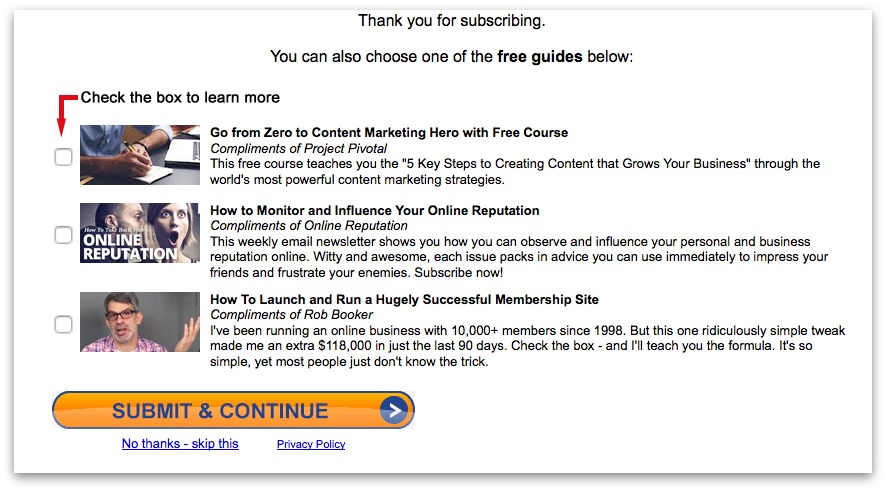Select the Online Reputation thumbnail image
This screenshot has width=886, height=491.
pyautogui.click(x=140, y=233)
